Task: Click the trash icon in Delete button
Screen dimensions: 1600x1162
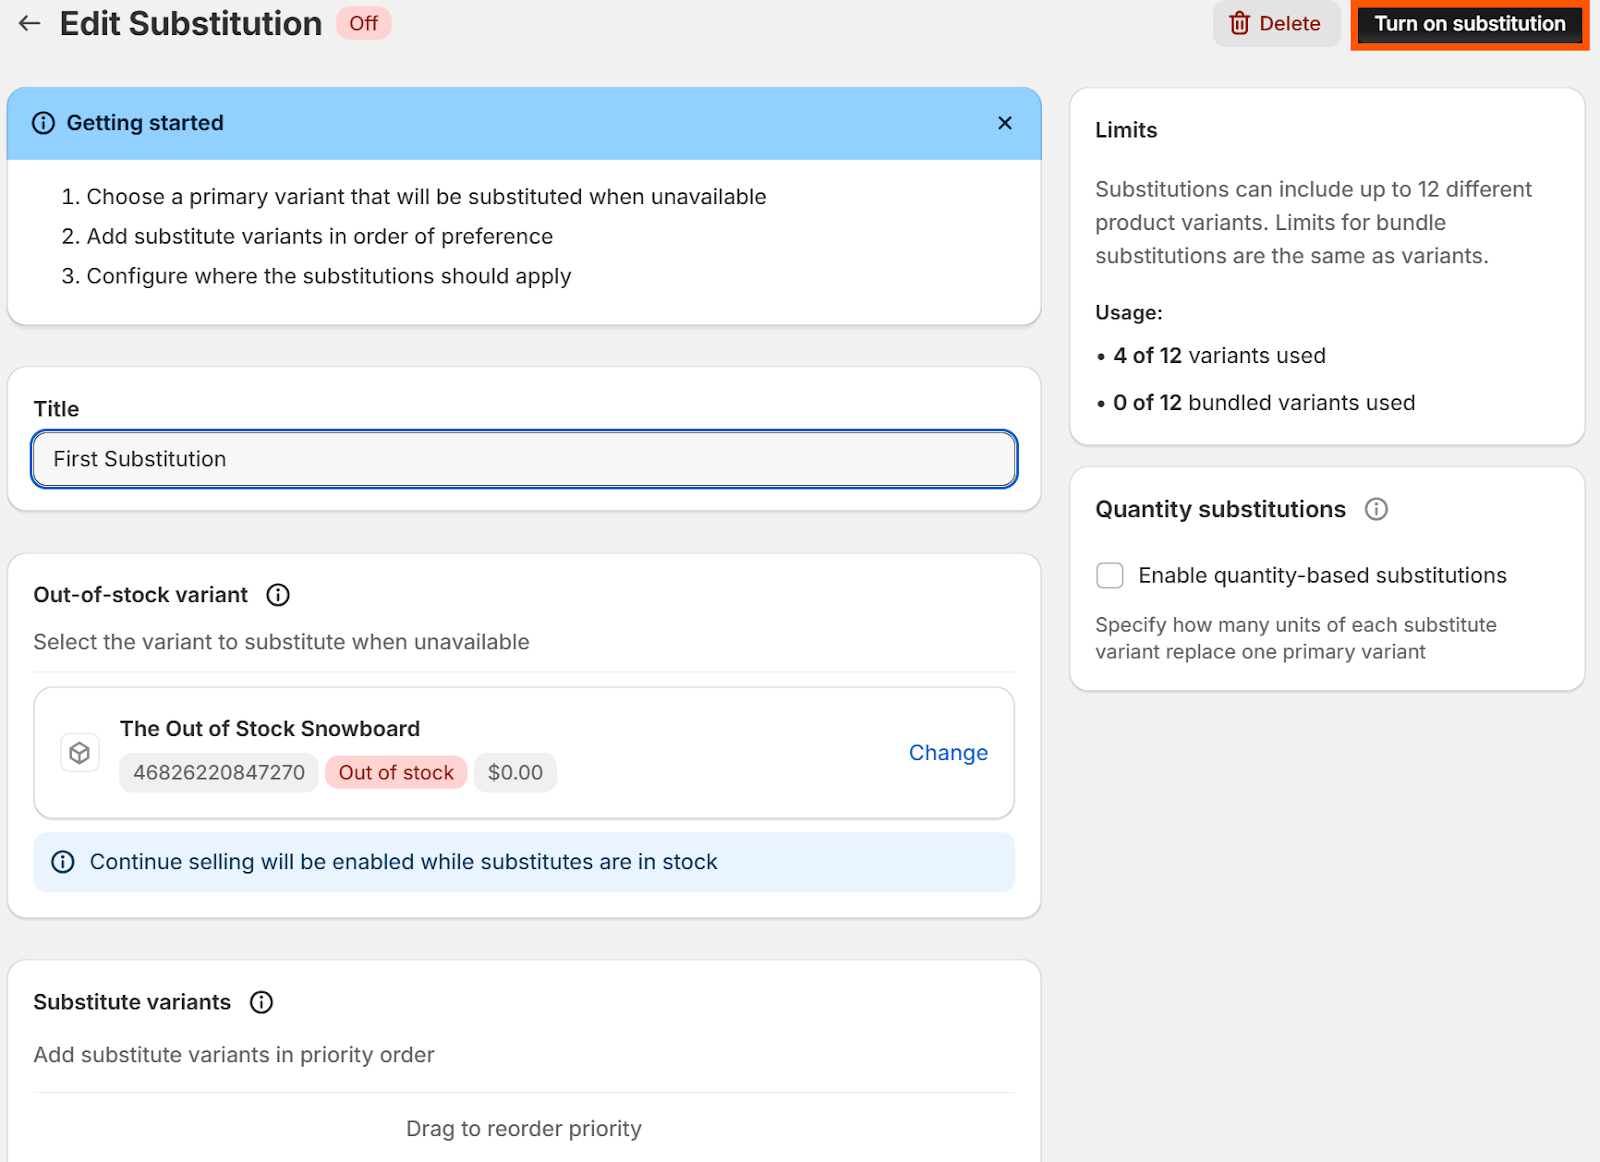Action: tap(1239, 23)
